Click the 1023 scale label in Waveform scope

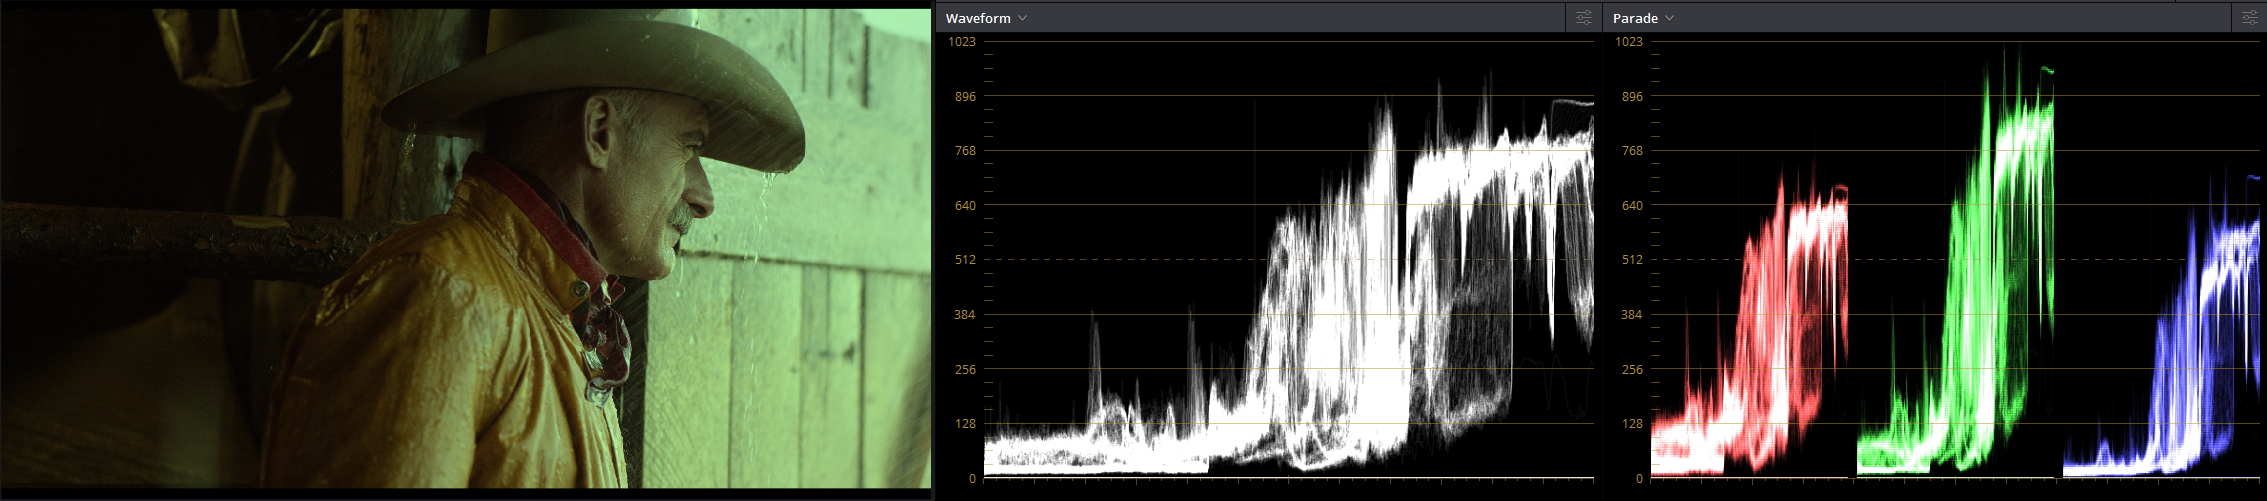(x=962, y=42)
